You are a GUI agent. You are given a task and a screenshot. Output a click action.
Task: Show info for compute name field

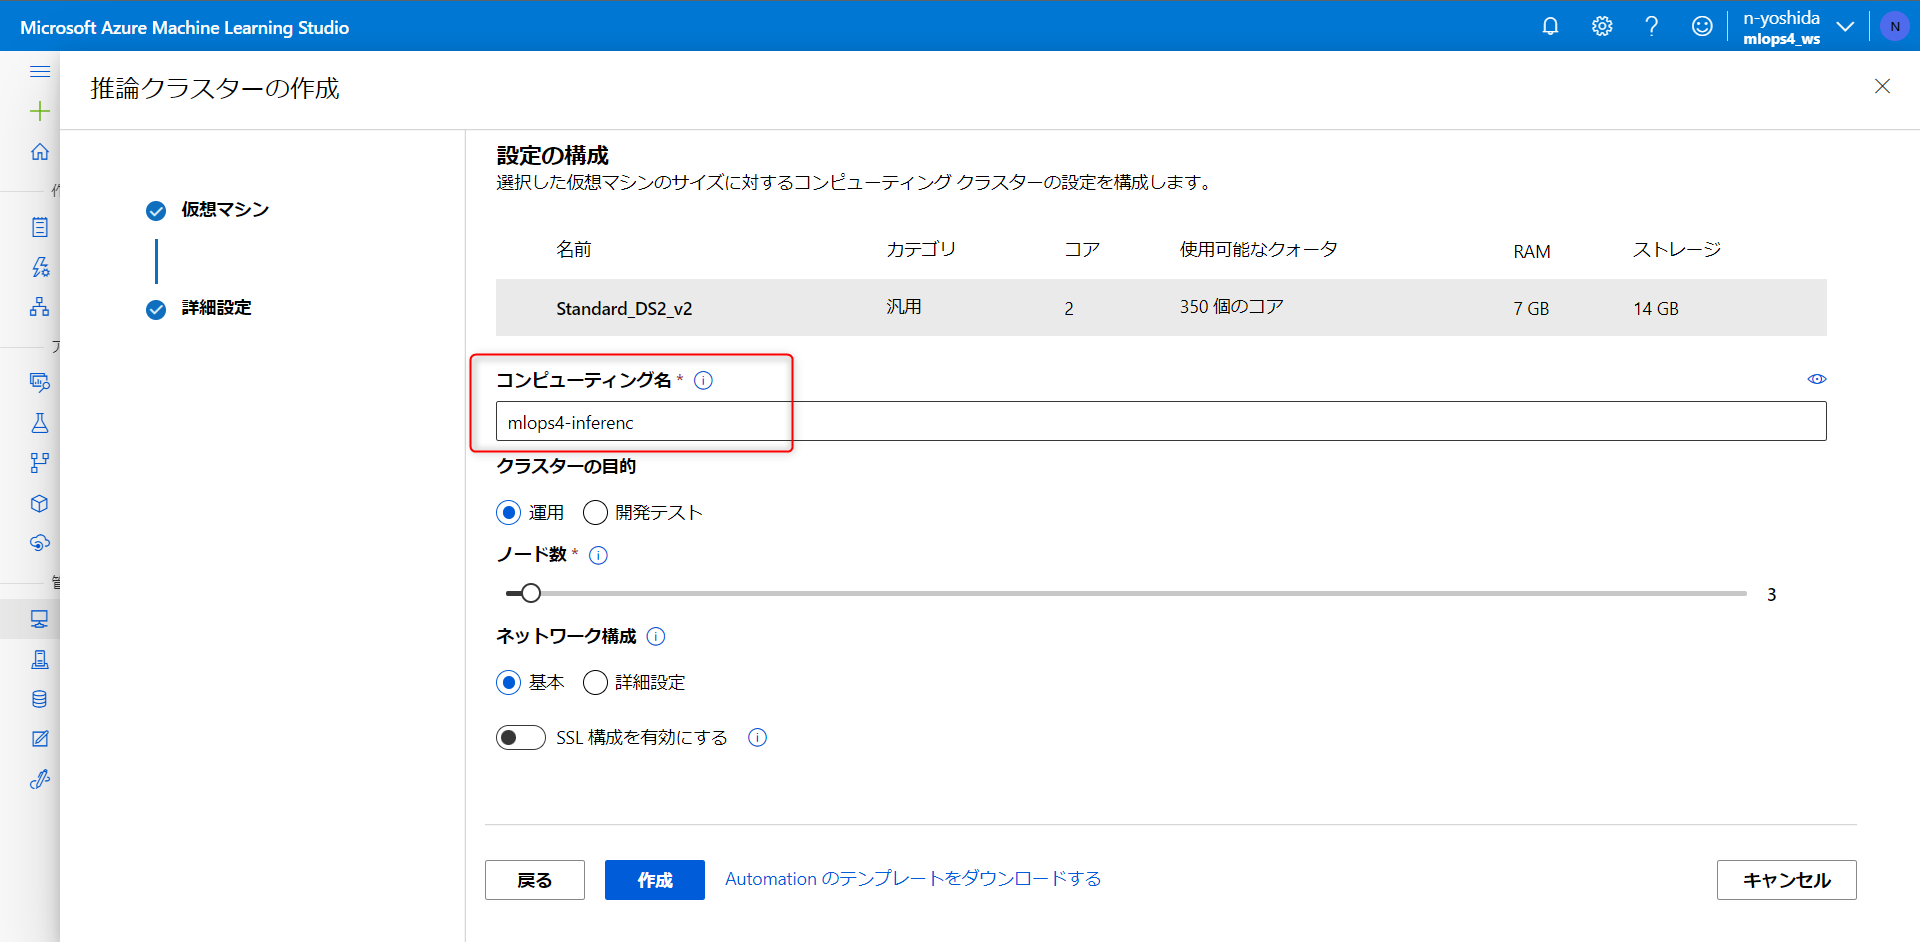point(704,380)
